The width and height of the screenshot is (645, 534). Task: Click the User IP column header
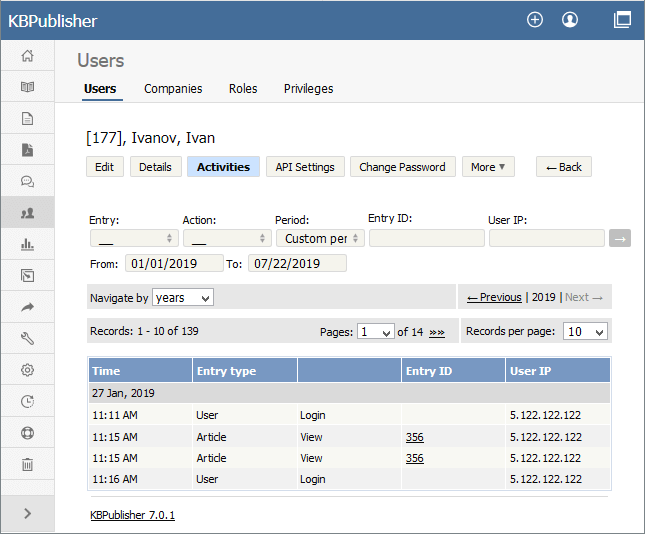click(x=558, y=371)
